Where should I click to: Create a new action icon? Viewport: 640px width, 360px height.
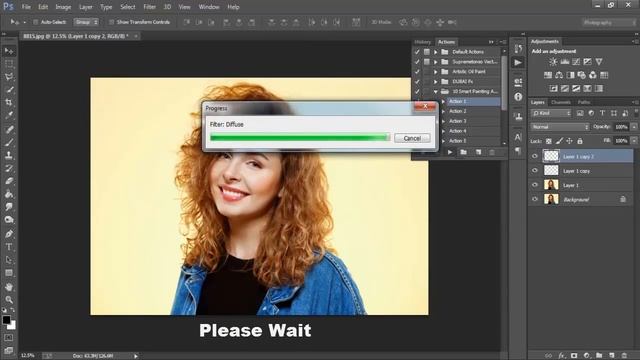point(478,152)
